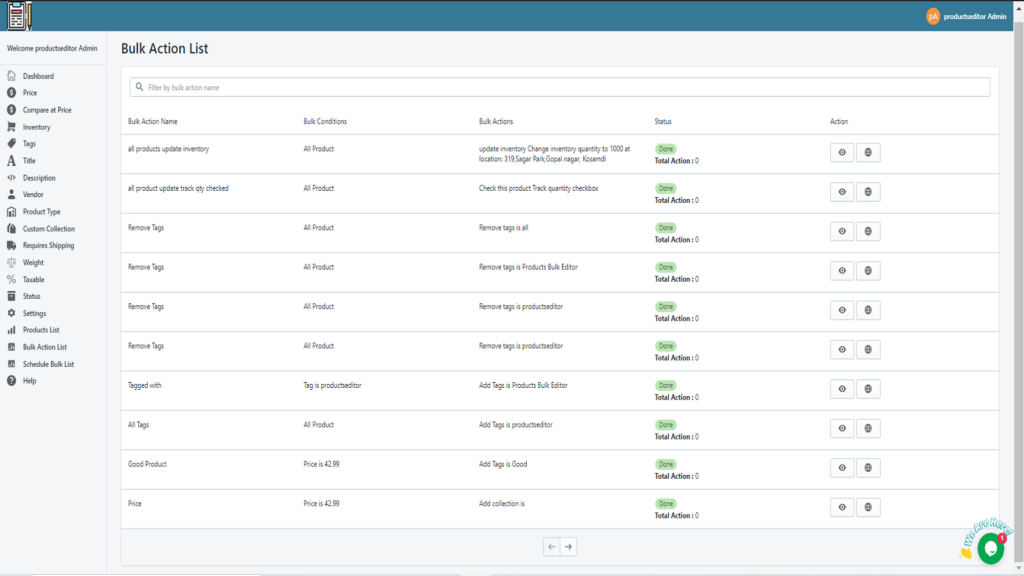View the 'Remove tags is Products Bulk Editor' row via eye

tap(842, 270)
